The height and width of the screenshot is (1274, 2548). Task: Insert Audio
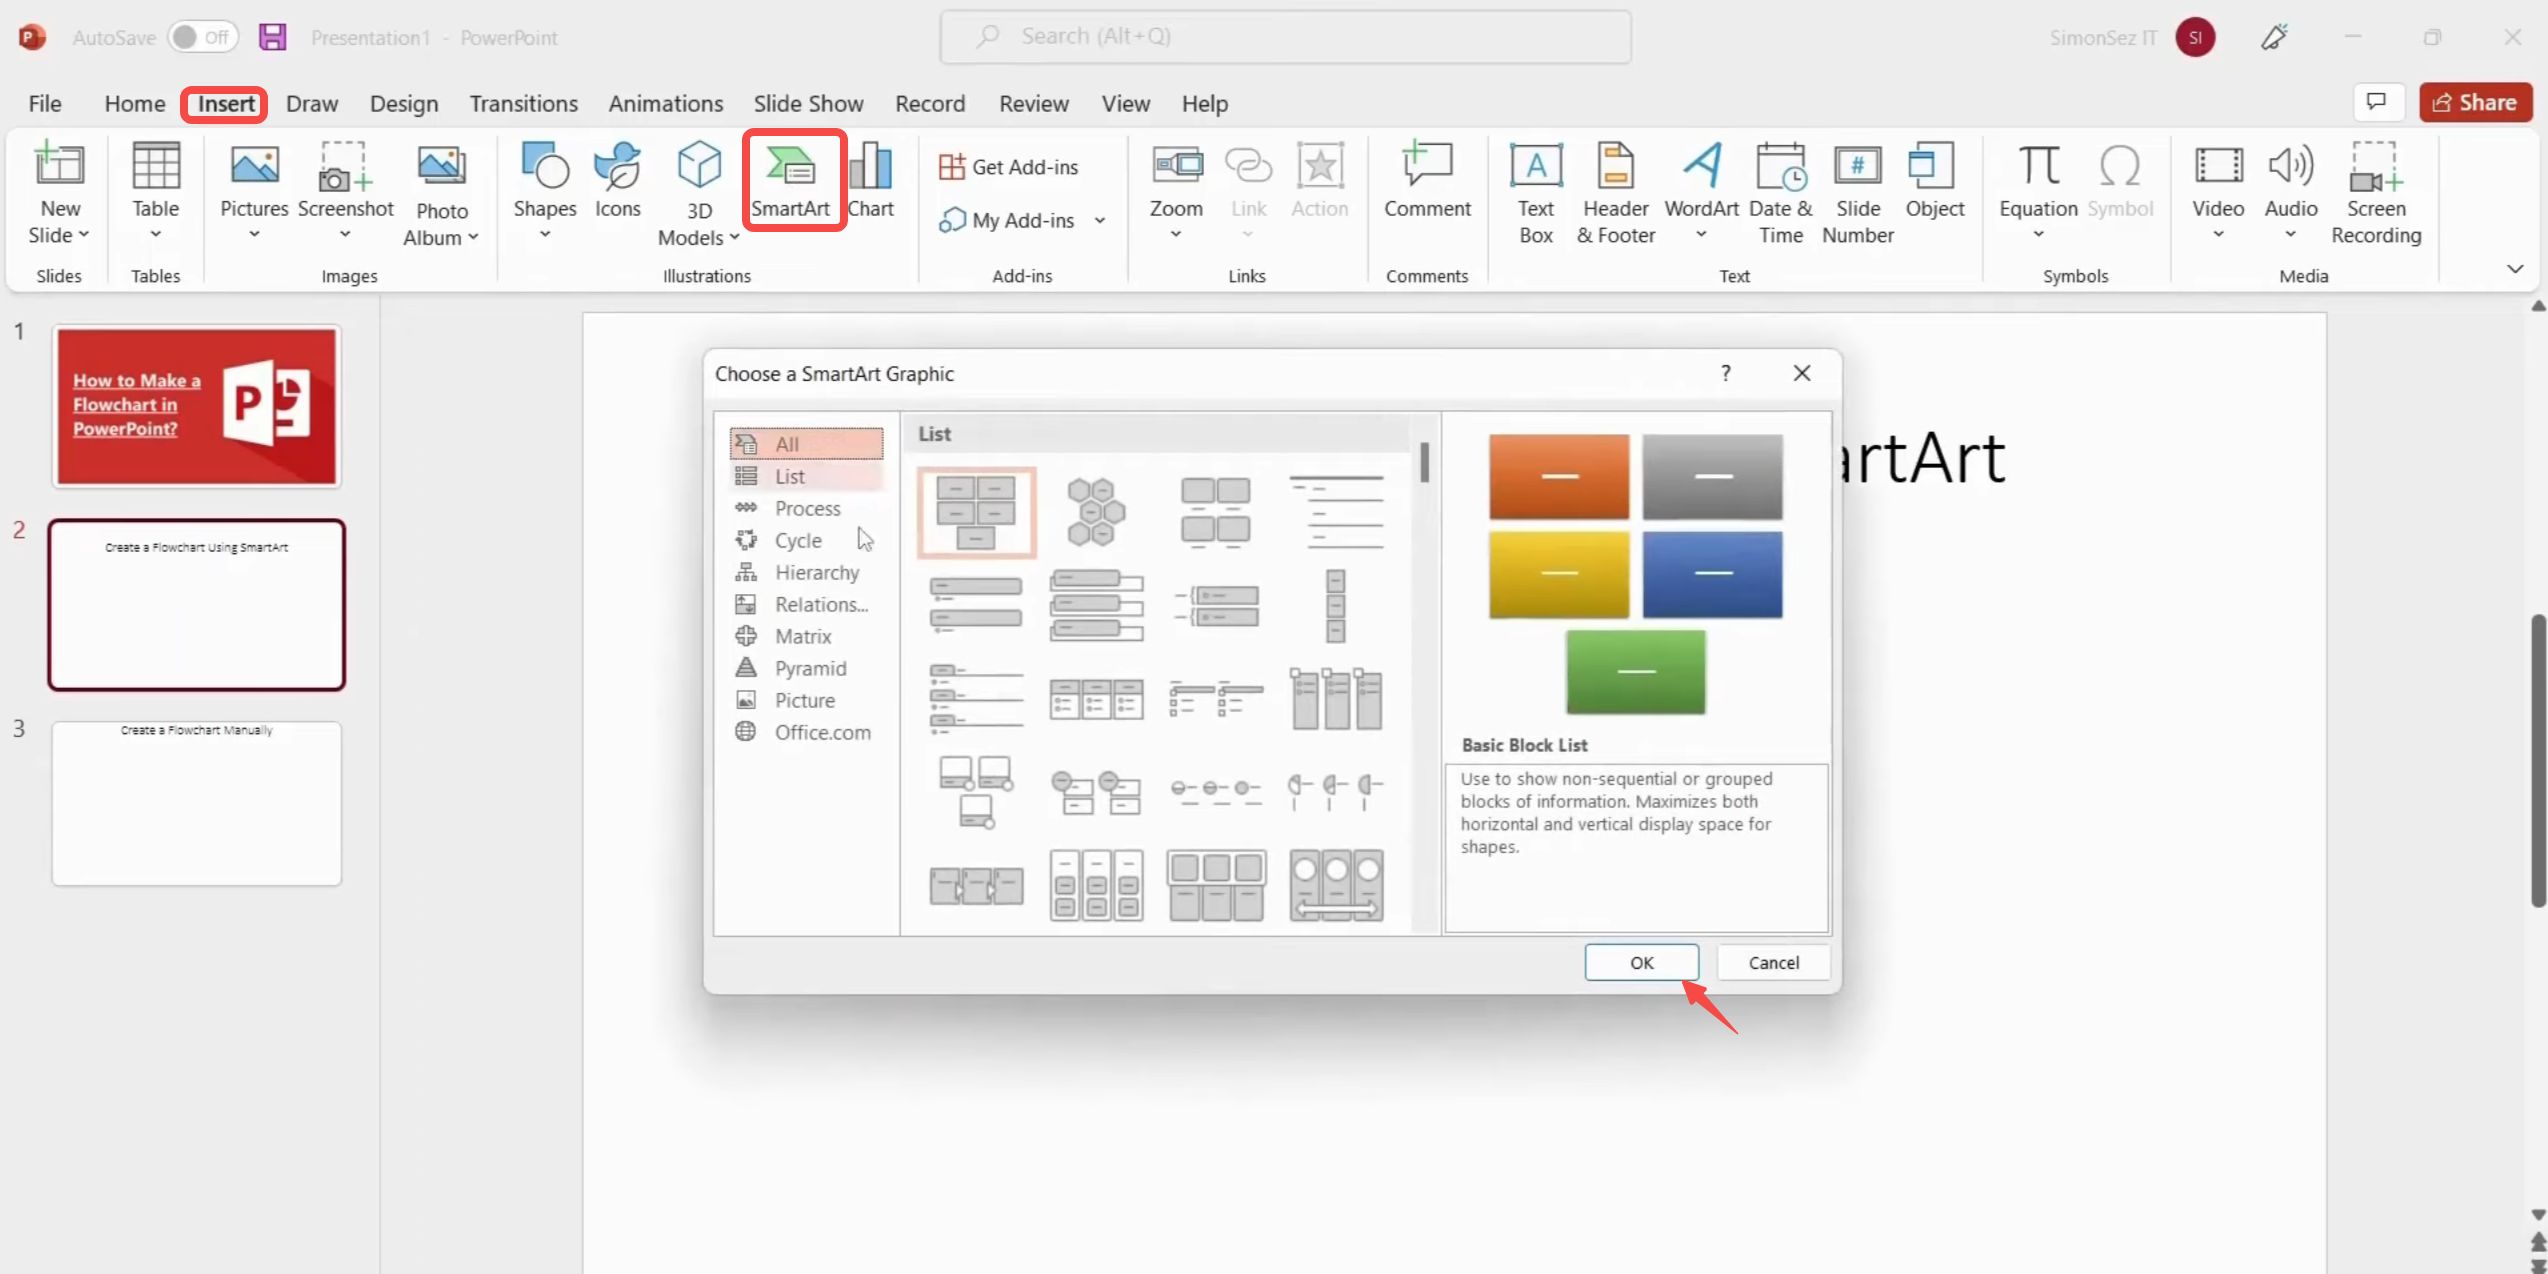2290,192
